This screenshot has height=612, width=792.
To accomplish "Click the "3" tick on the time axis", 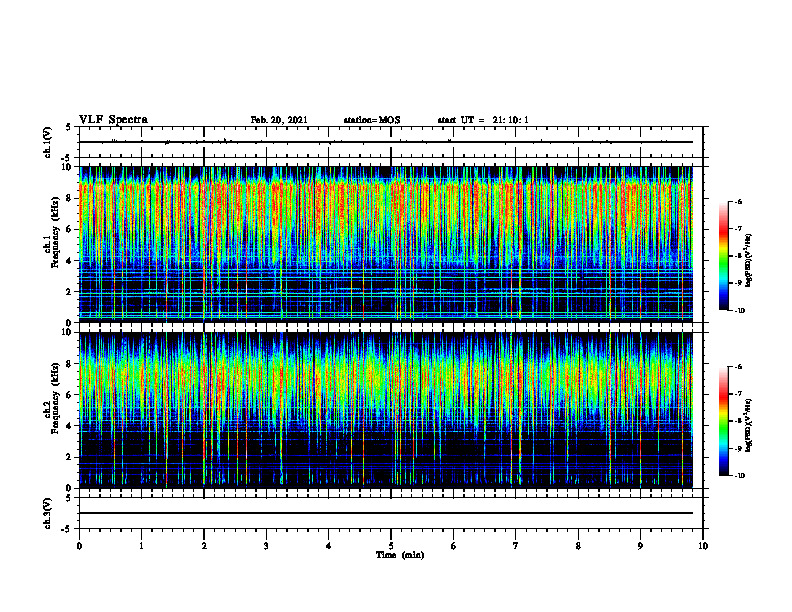I will click(x=266, y=546).
